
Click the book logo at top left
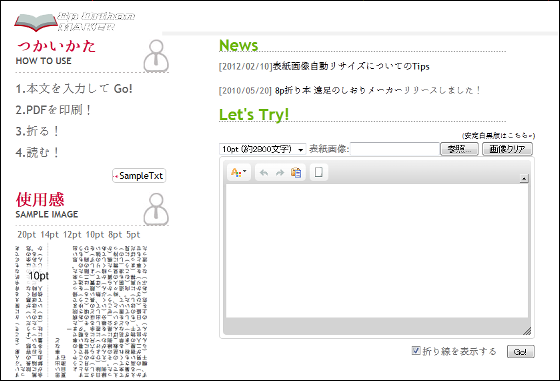[35, 22]
